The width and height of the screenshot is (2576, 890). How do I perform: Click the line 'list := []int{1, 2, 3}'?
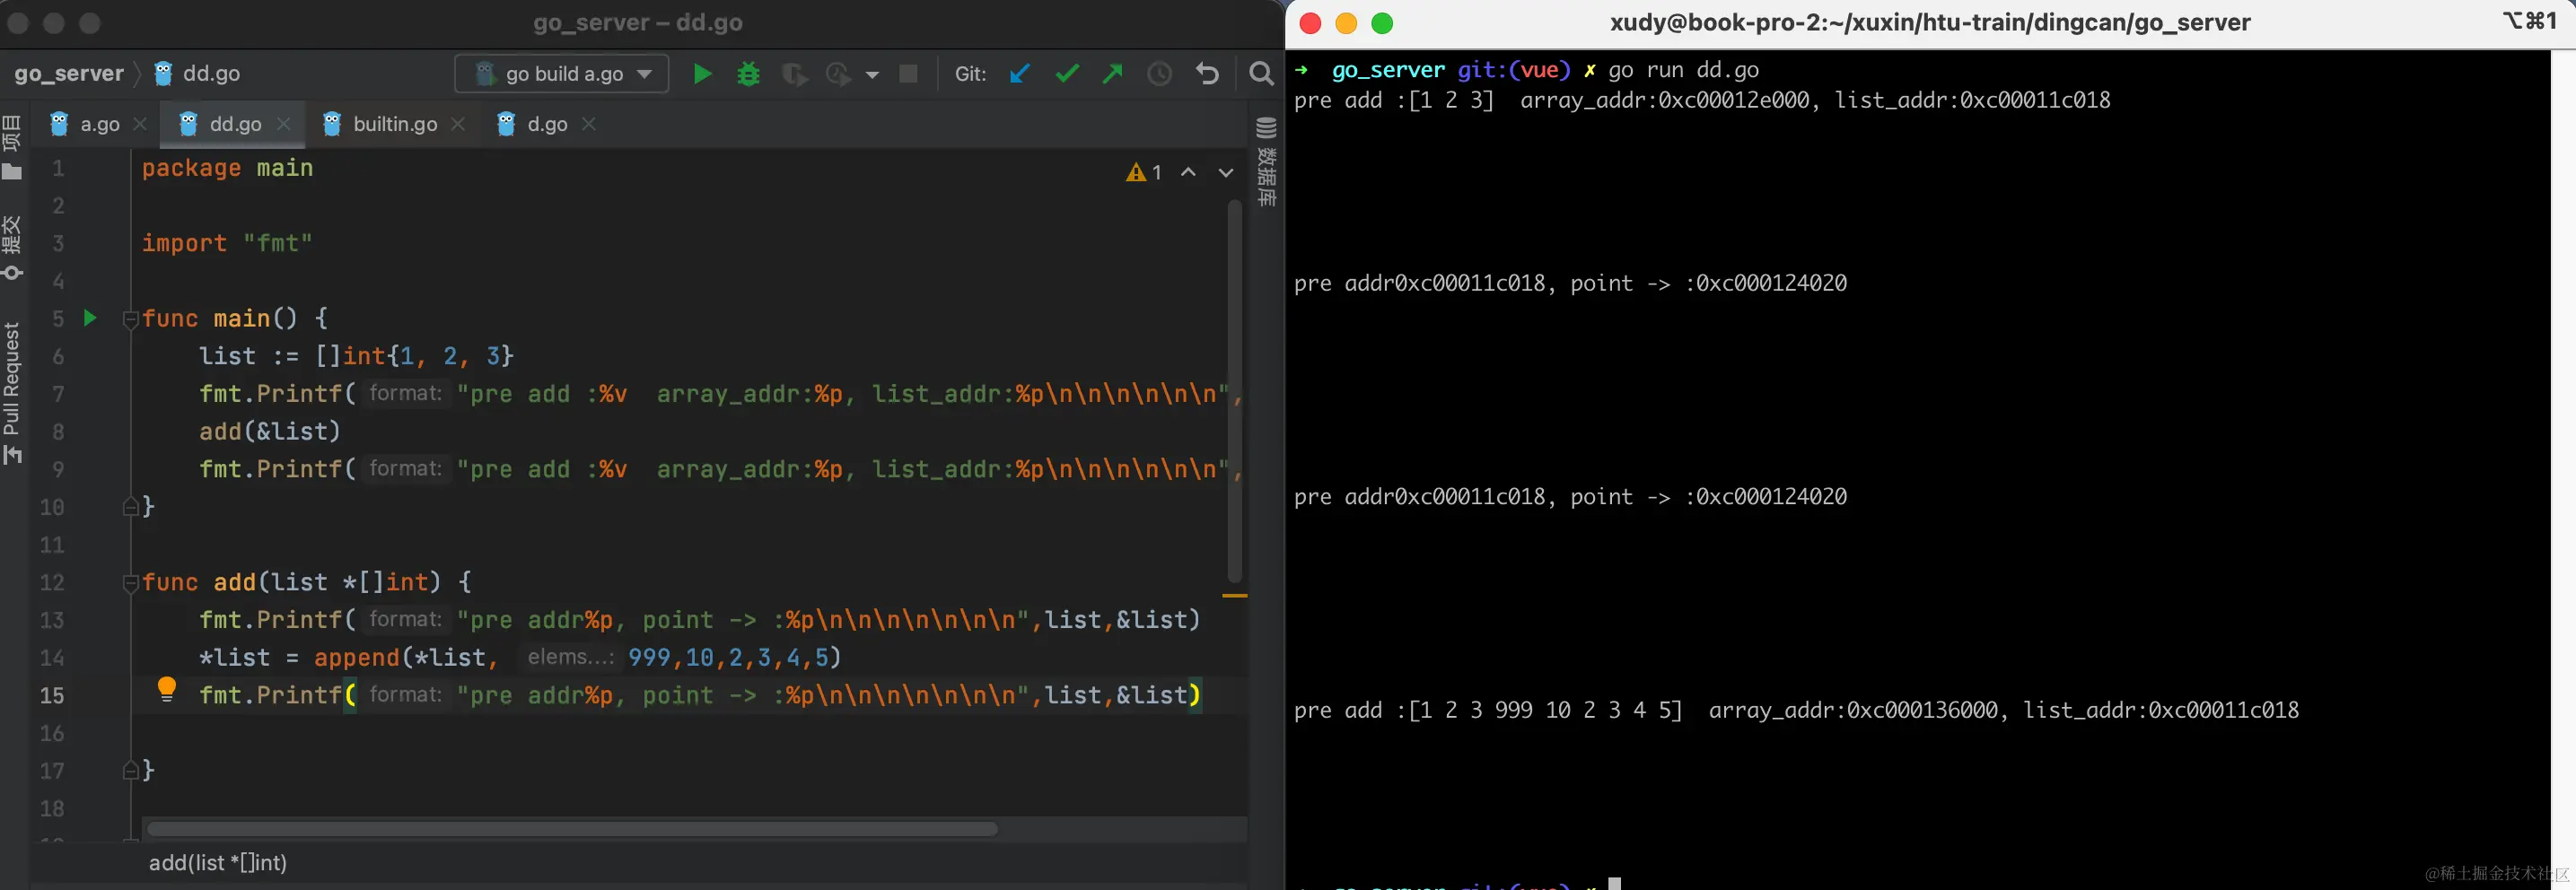pos(356,356)
